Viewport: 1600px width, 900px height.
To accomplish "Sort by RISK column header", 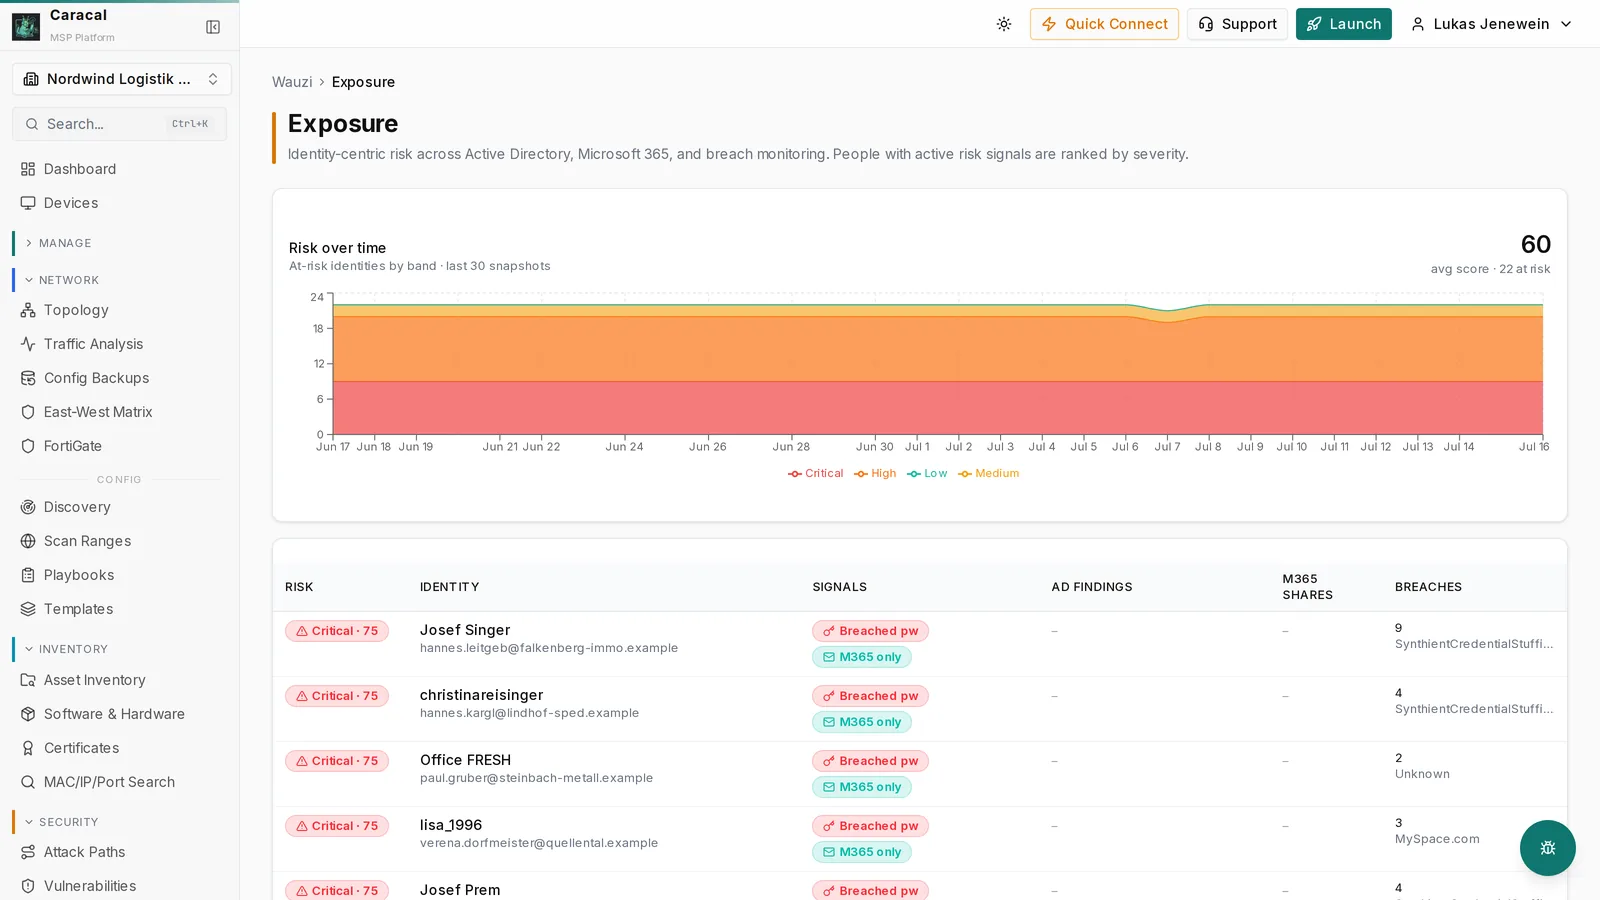I will pyautogui.click(x=299, y=587).
